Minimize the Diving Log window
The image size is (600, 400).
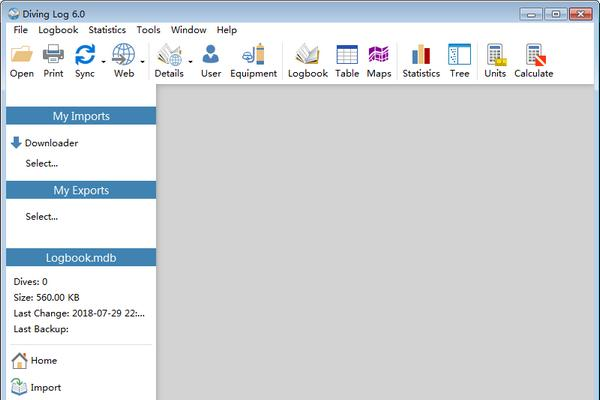pos(531,14)
